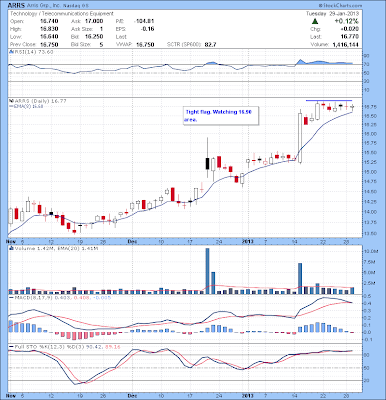This screenshot has width=386, height=400.
Task: Click the EPS value -0.16
Action: tap(147, 29)
